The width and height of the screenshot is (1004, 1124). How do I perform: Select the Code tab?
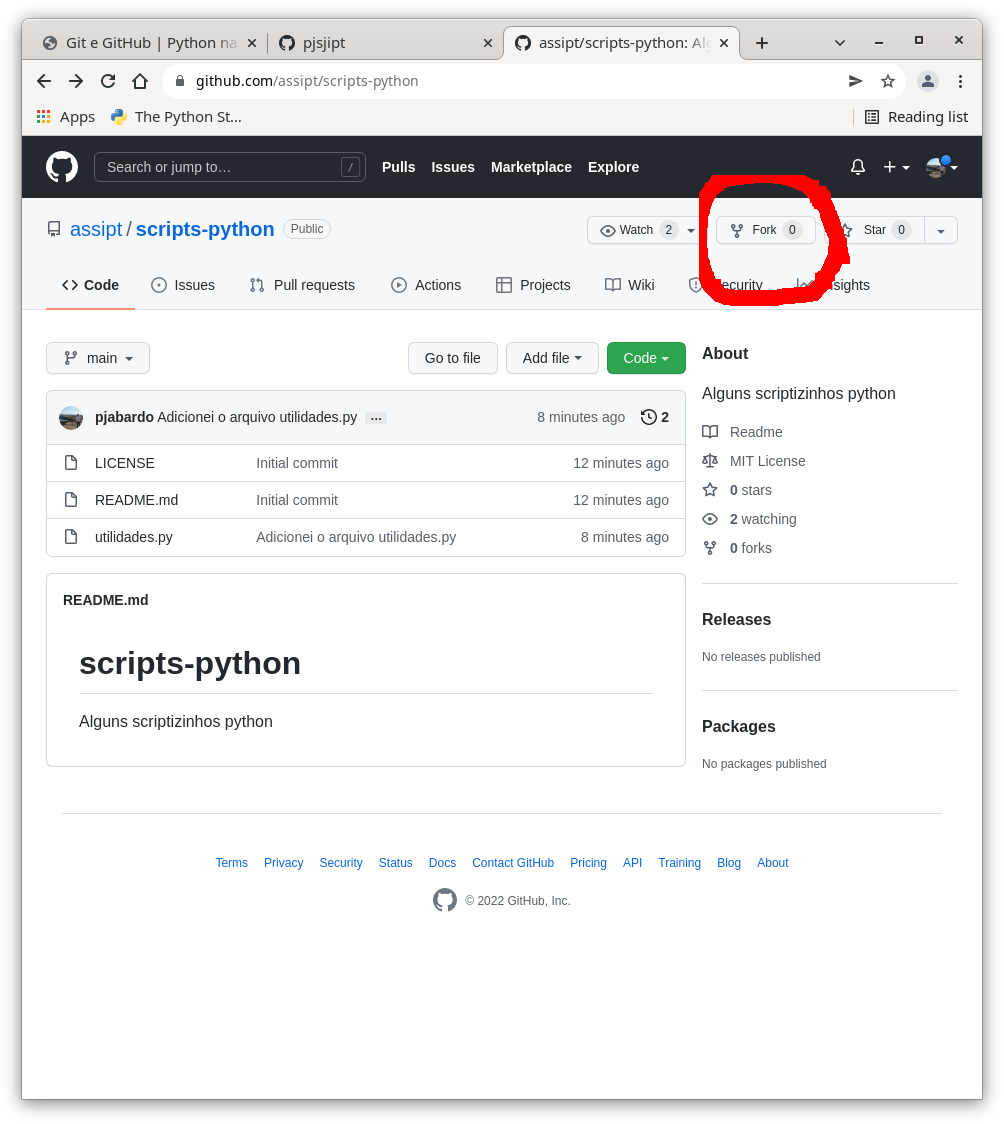click(x=90, y=285)
